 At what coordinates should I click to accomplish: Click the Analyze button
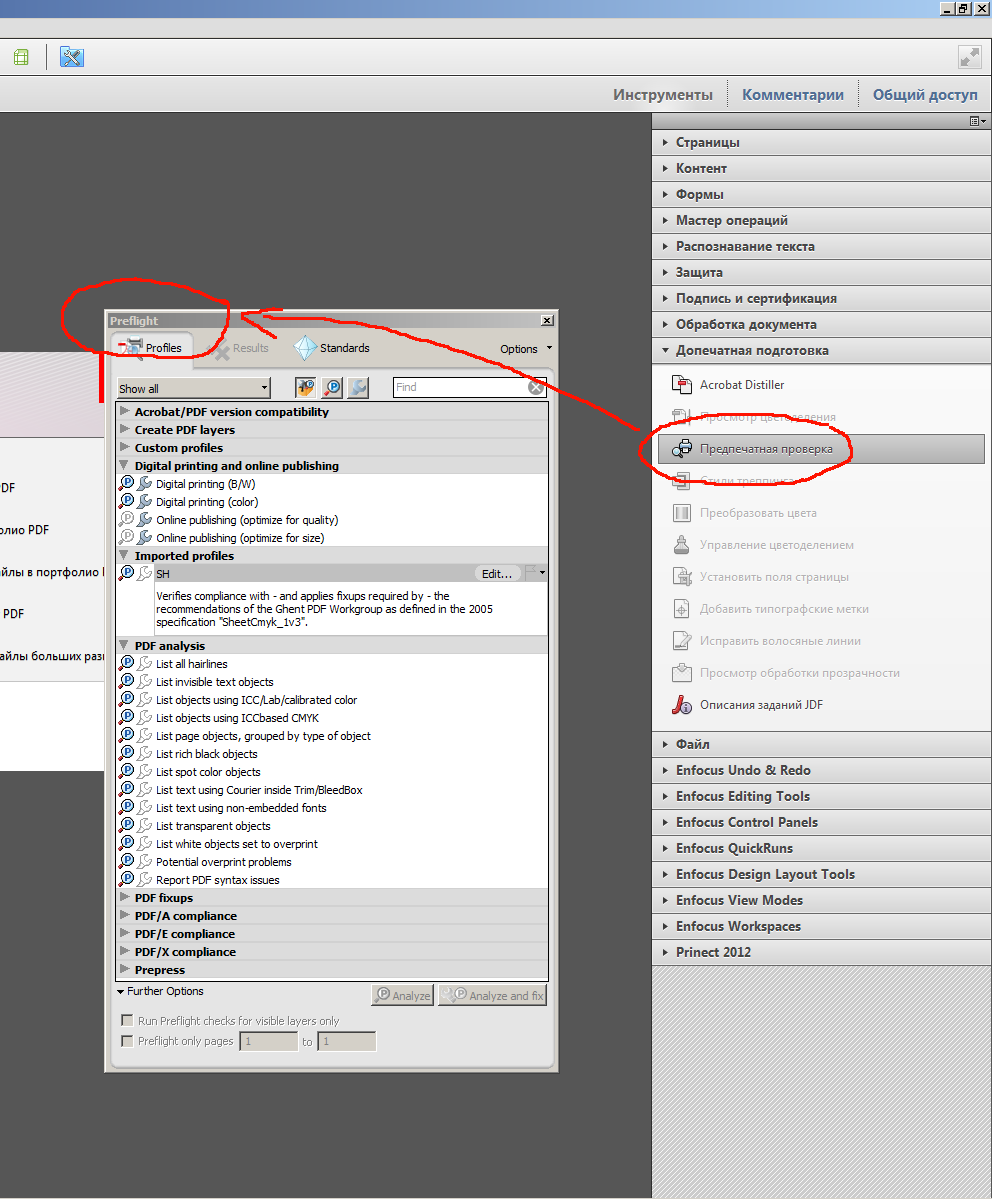[403, 995]
